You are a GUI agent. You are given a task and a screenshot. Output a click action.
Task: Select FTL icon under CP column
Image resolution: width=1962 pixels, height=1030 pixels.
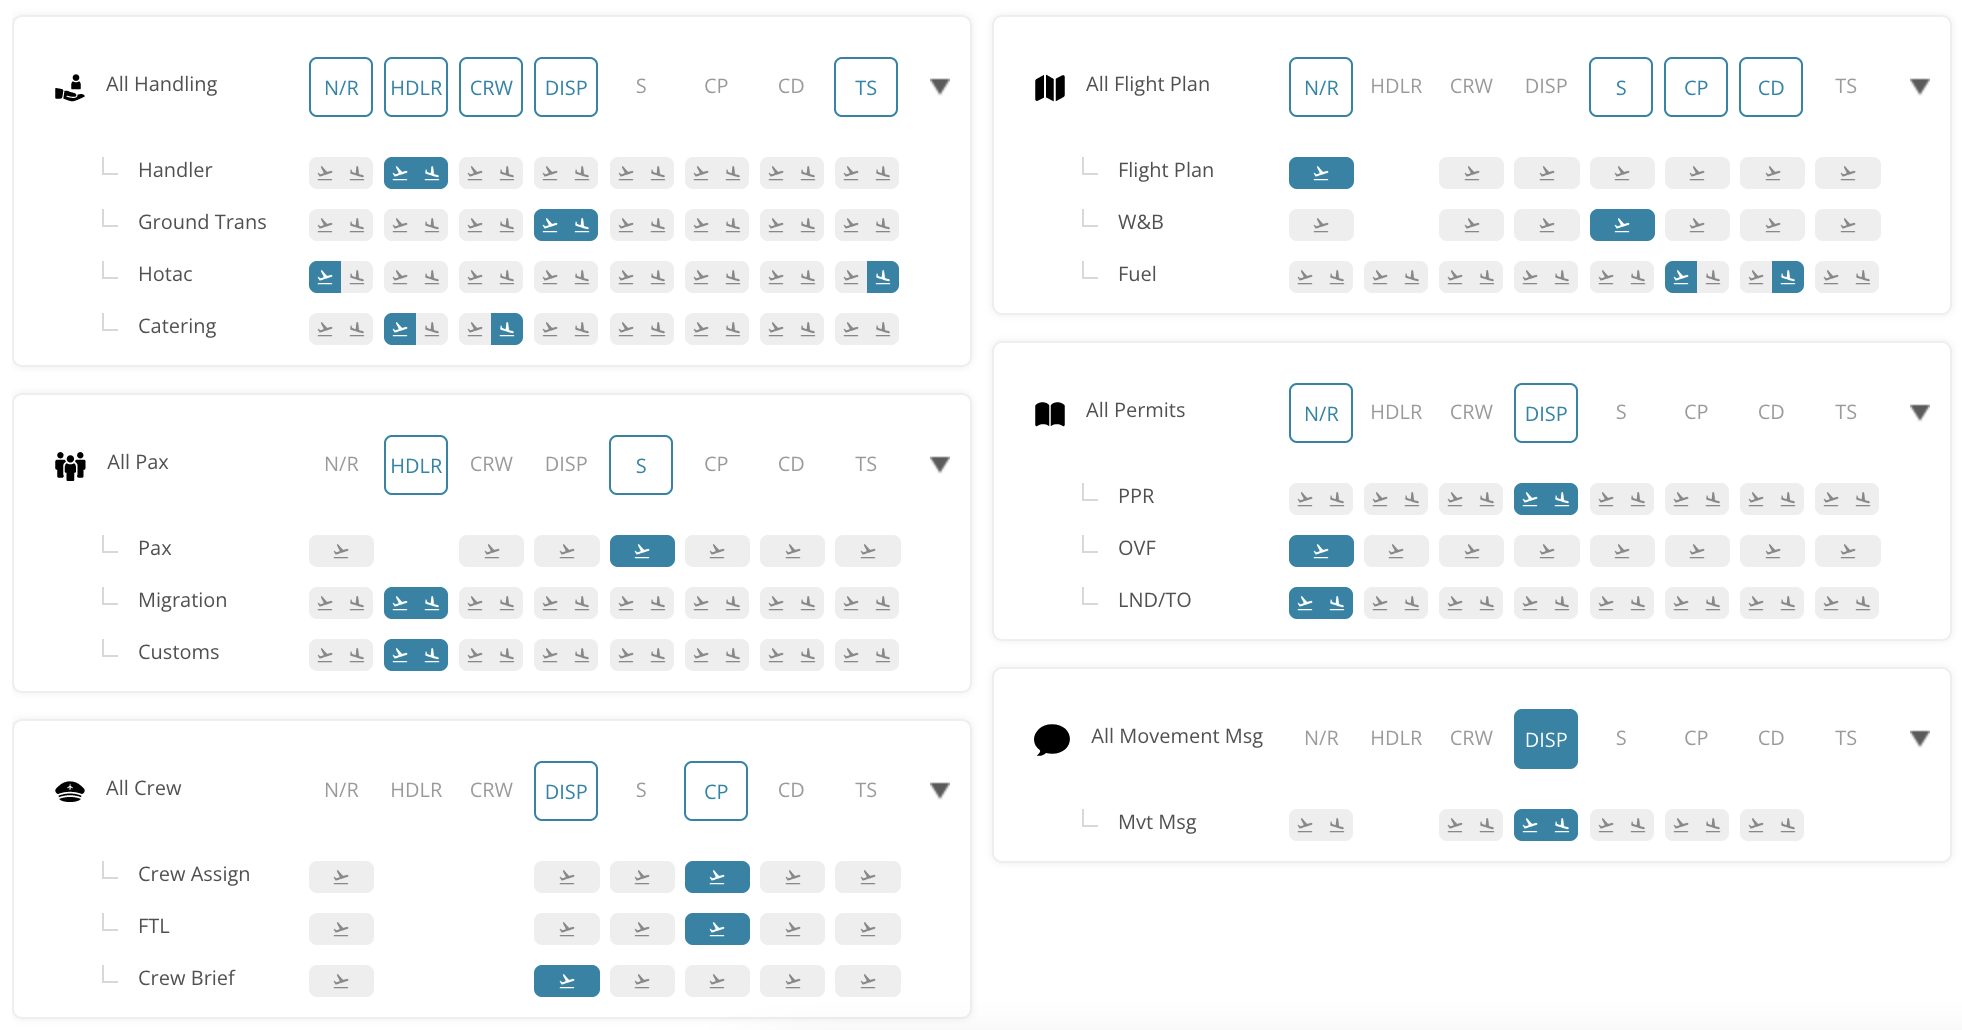(x=717, y=929)
